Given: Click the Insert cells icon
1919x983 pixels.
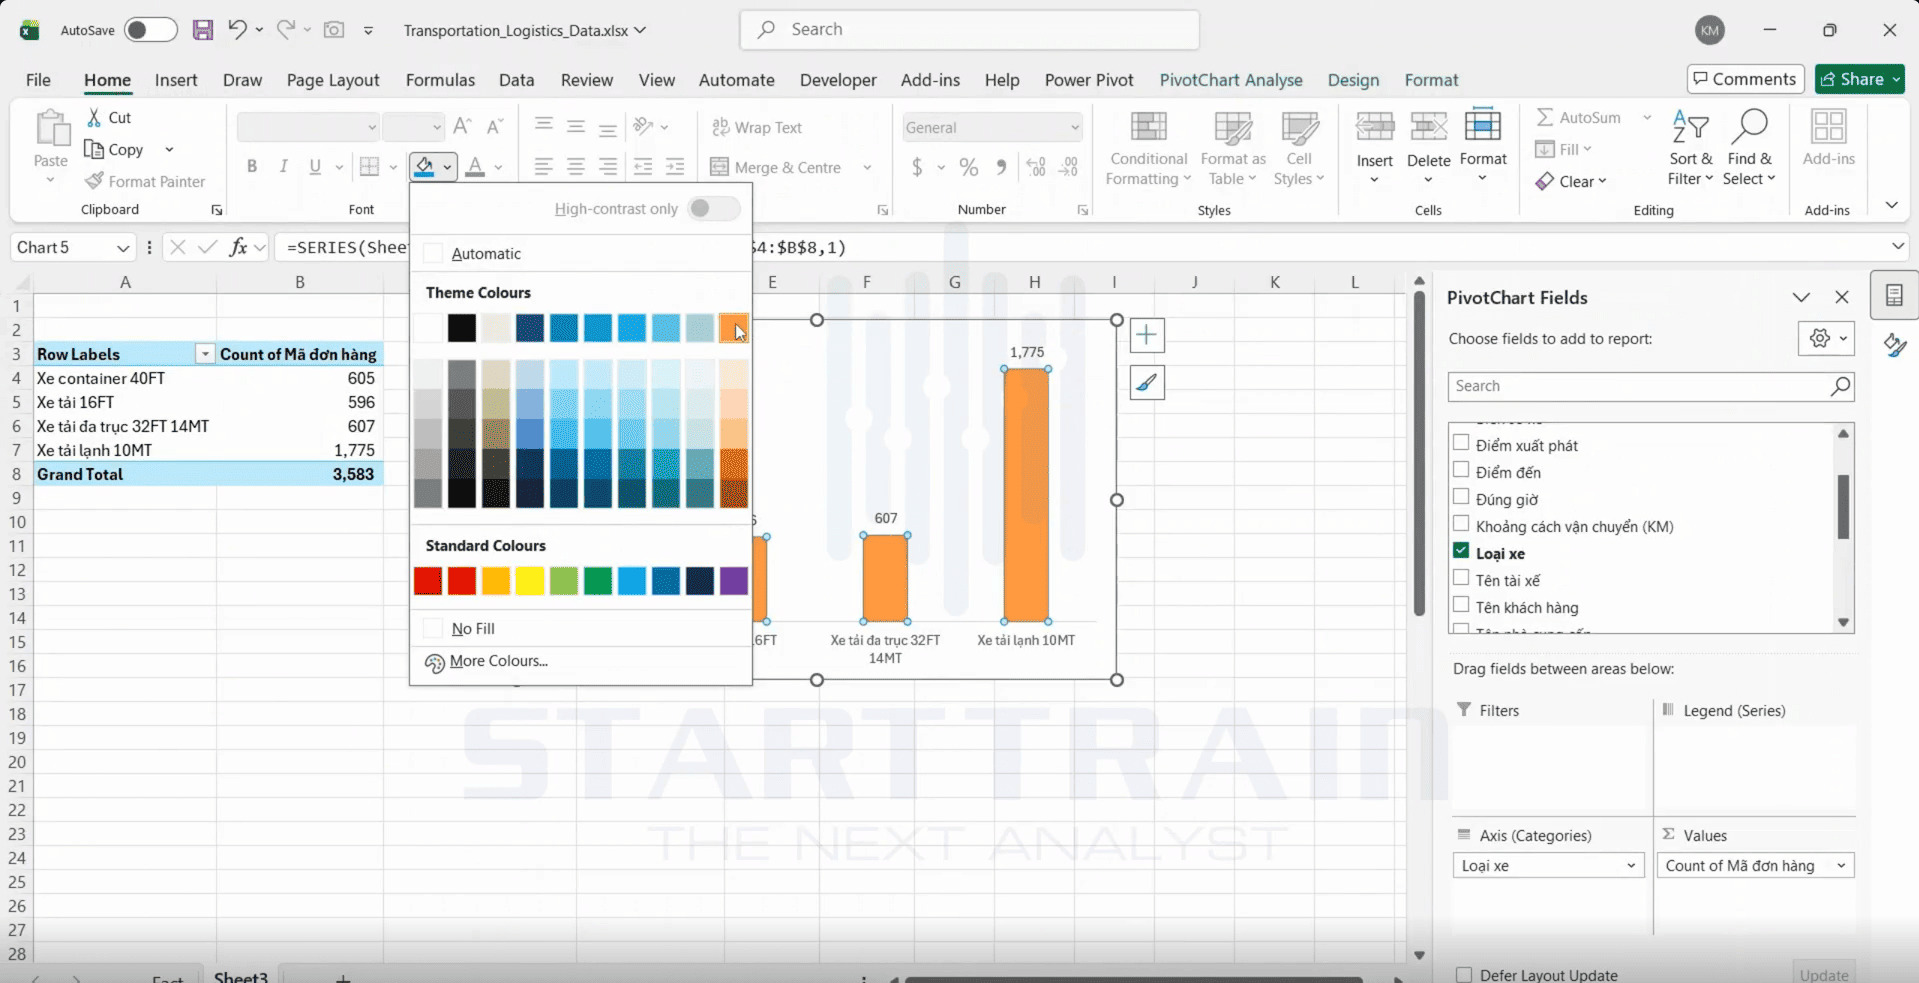Looking at the screenshot, I should click(1374, 128).
